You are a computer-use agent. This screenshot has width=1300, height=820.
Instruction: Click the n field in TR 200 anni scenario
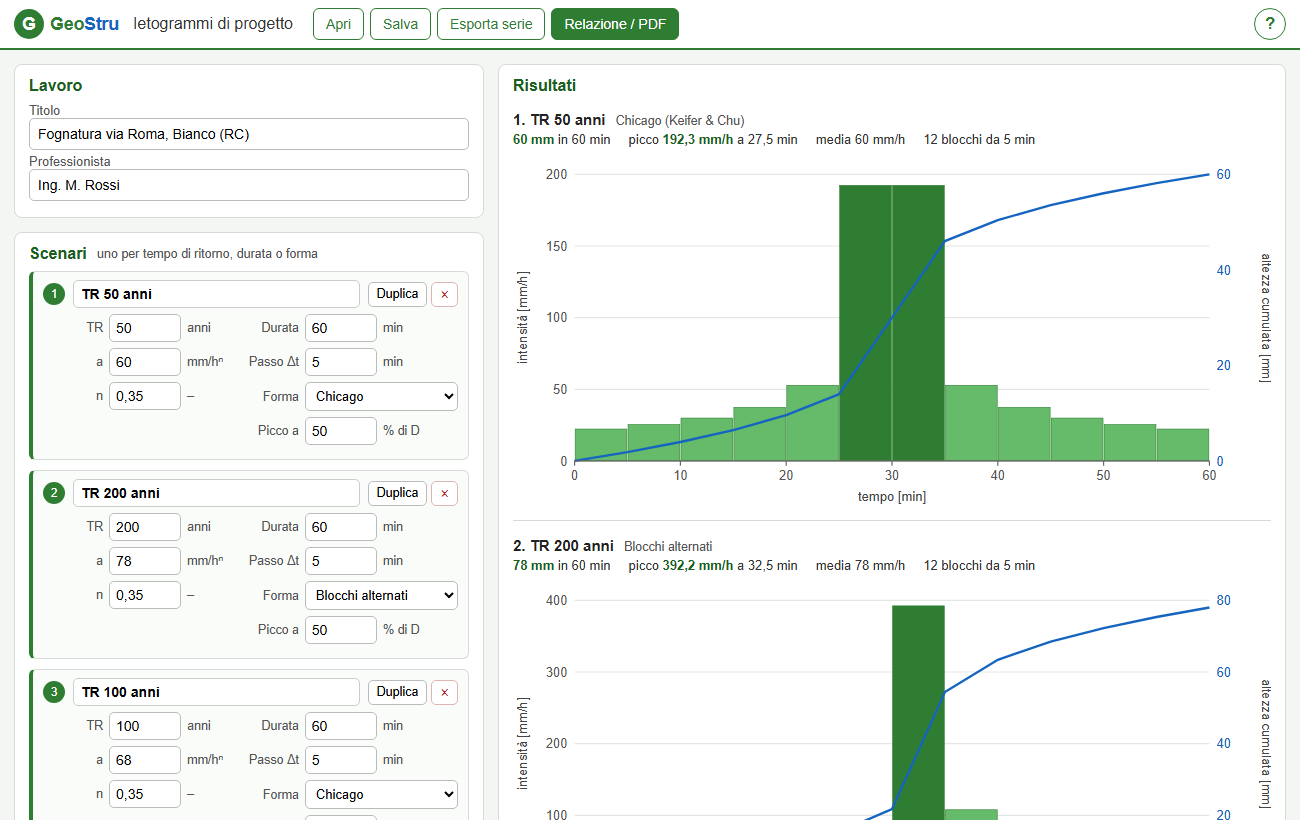point(145,595)
